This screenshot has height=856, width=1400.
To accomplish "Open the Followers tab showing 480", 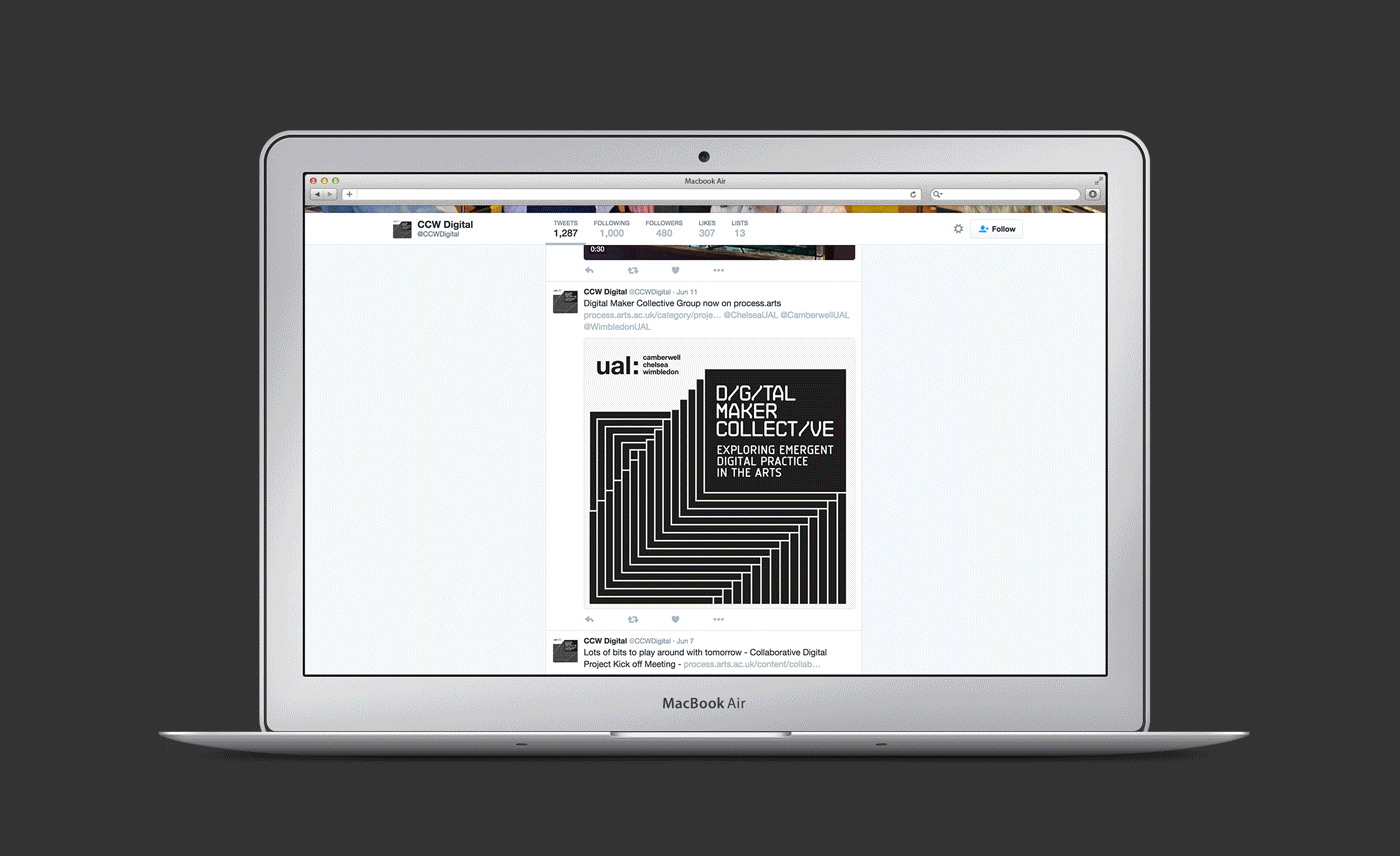I will [x=664, y=229].
